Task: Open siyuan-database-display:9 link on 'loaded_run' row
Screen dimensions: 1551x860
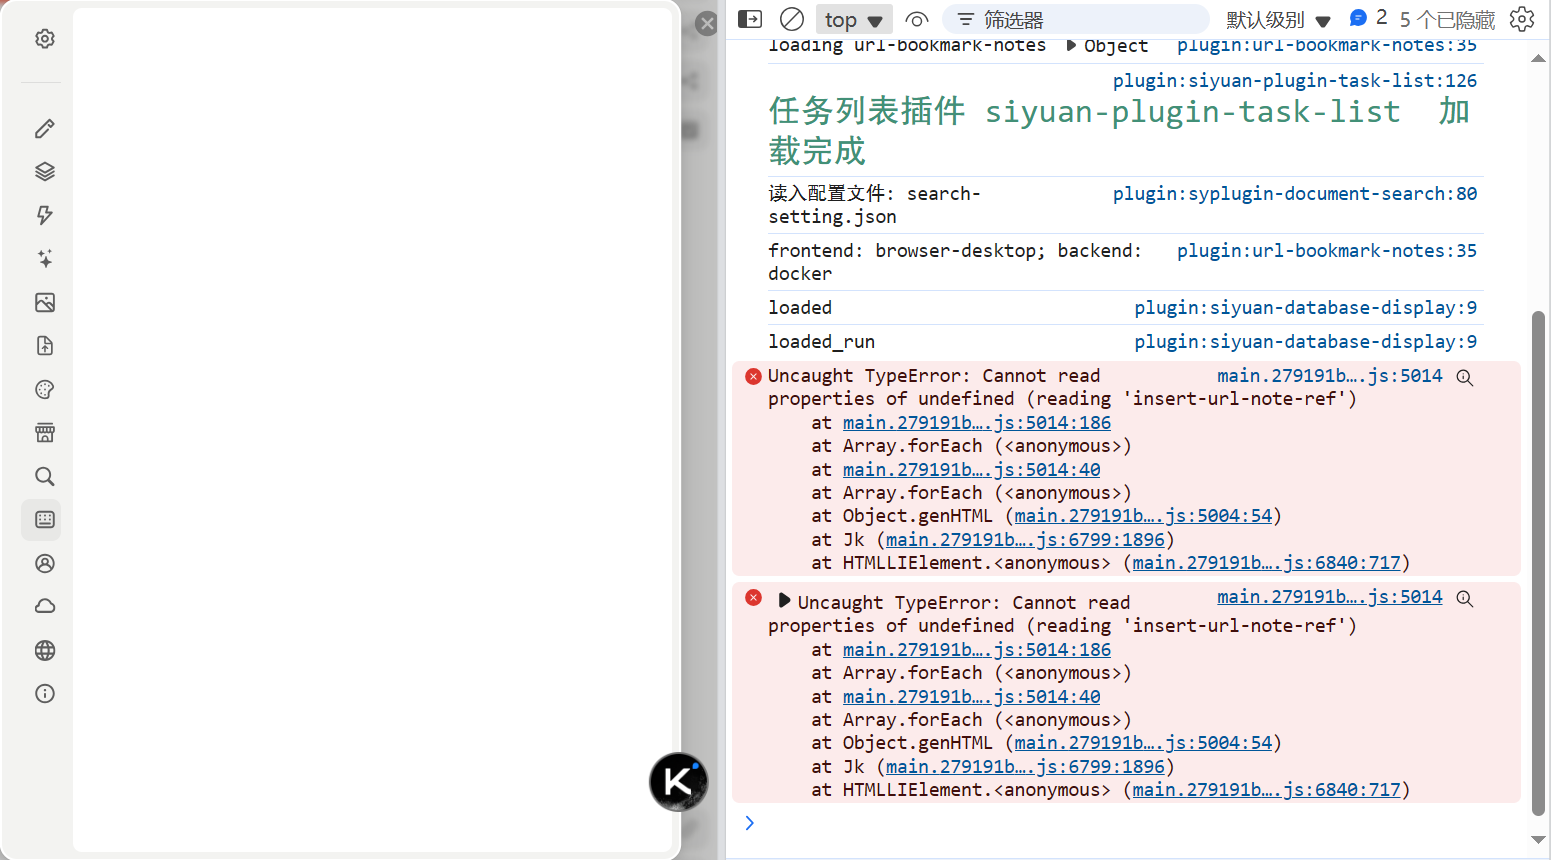Action: 1306,342
